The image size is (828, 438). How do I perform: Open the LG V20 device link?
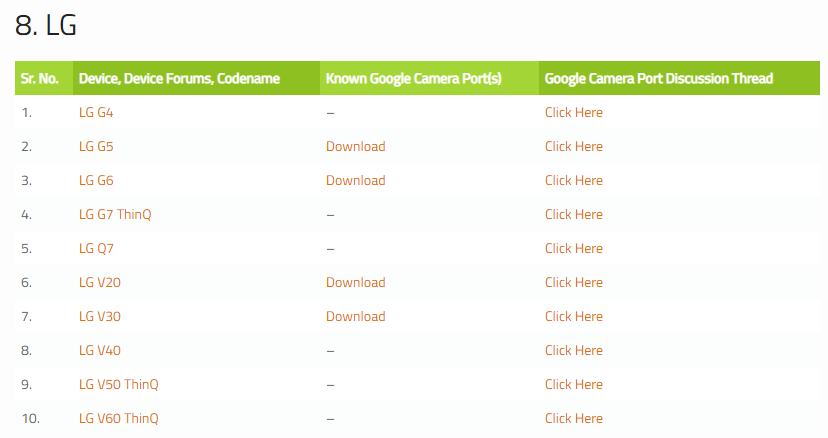click(100, 282)
